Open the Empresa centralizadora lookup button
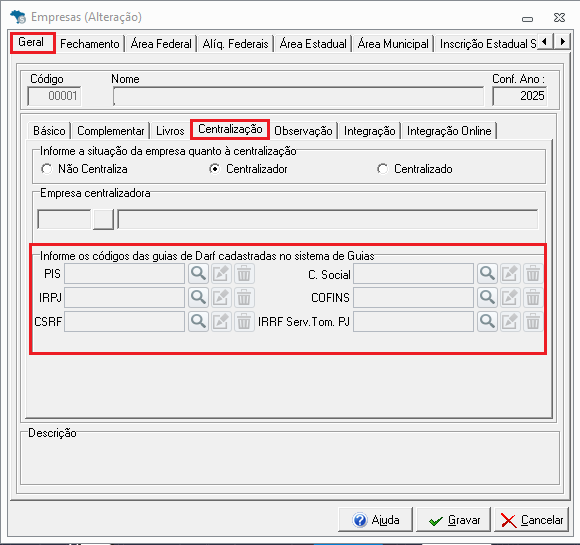 click(103, 219)
